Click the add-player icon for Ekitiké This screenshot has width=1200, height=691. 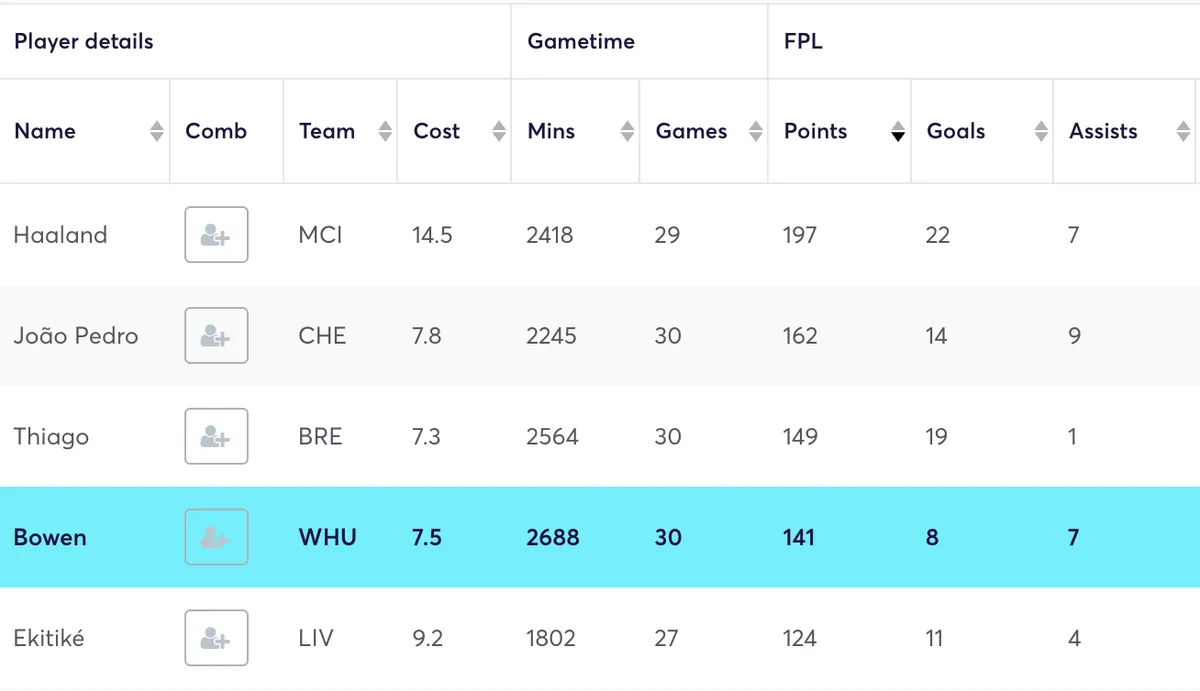pos(216,637)
